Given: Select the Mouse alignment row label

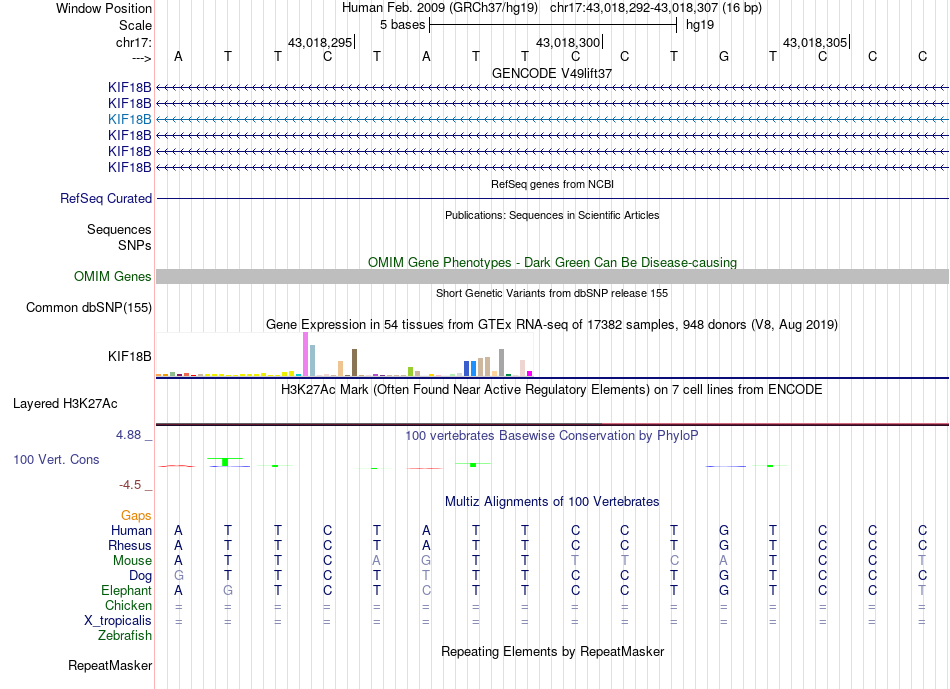Looking at the screenshot, I should (132, 561).
